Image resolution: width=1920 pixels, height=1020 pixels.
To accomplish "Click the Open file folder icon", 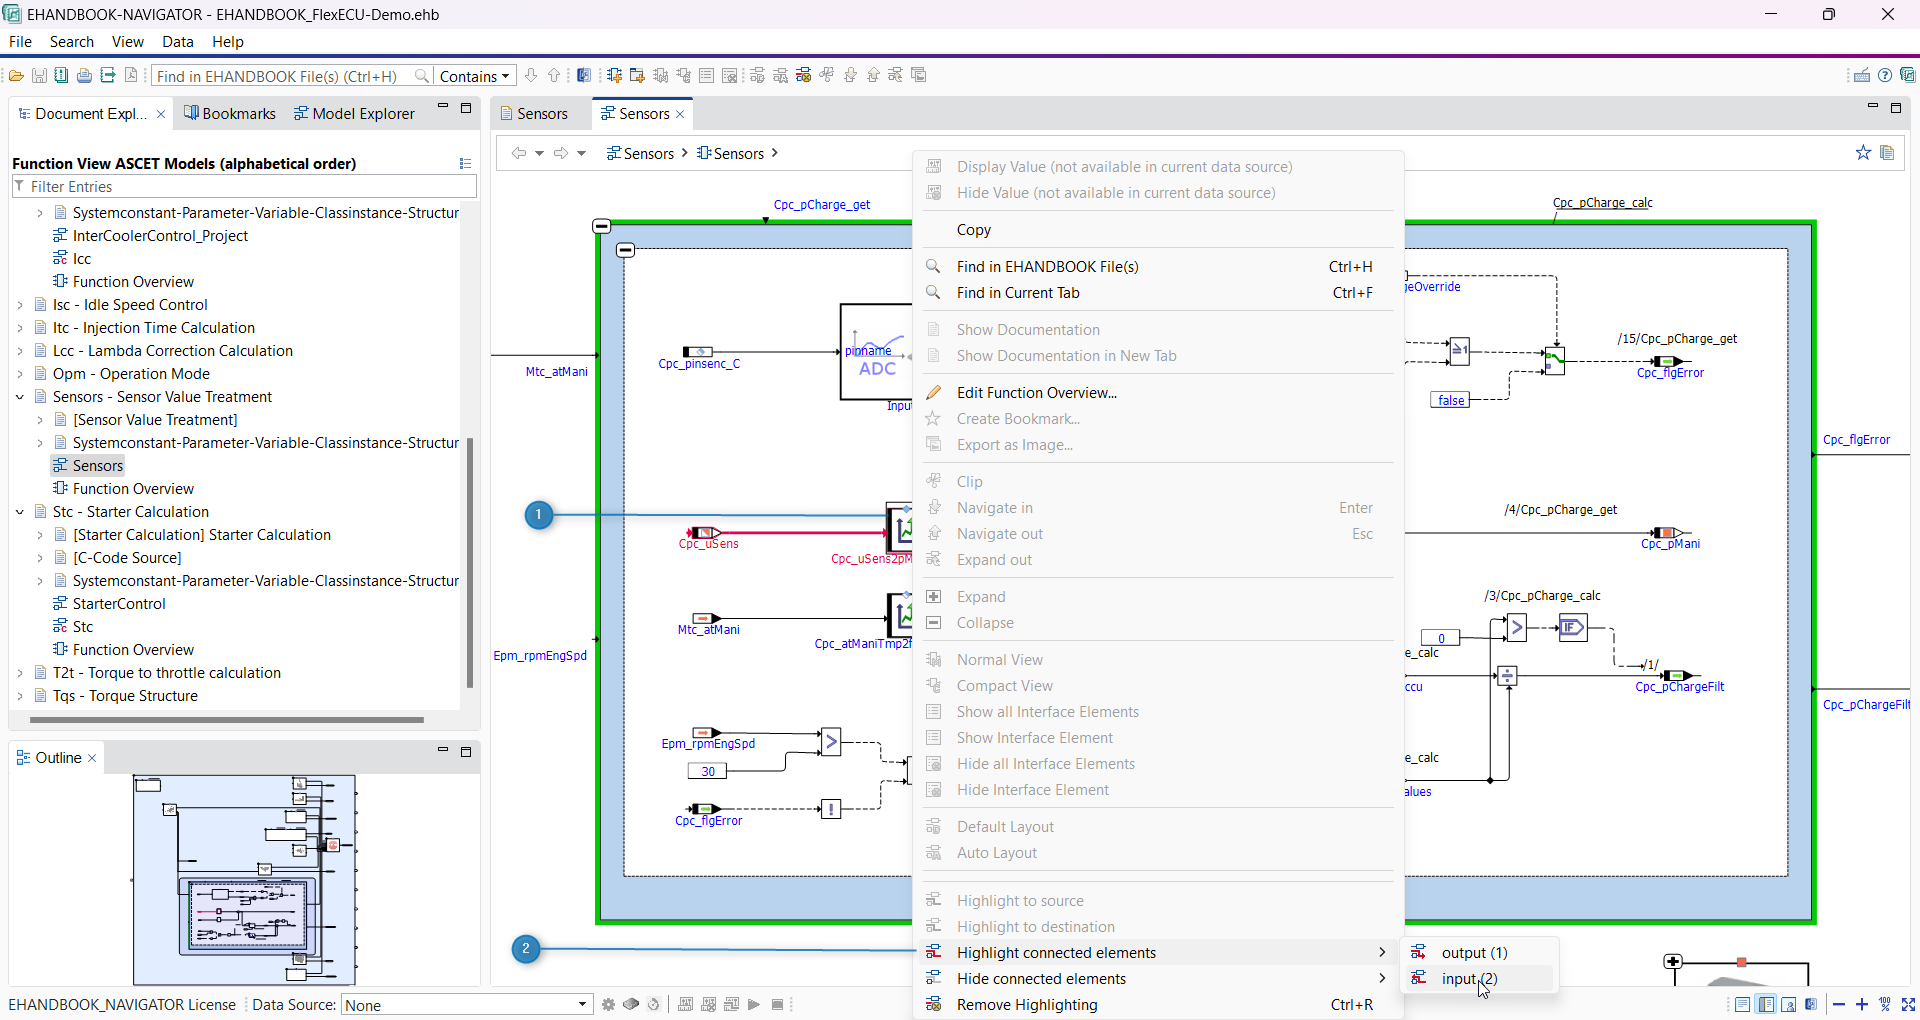I will click(x=16, y=76).
